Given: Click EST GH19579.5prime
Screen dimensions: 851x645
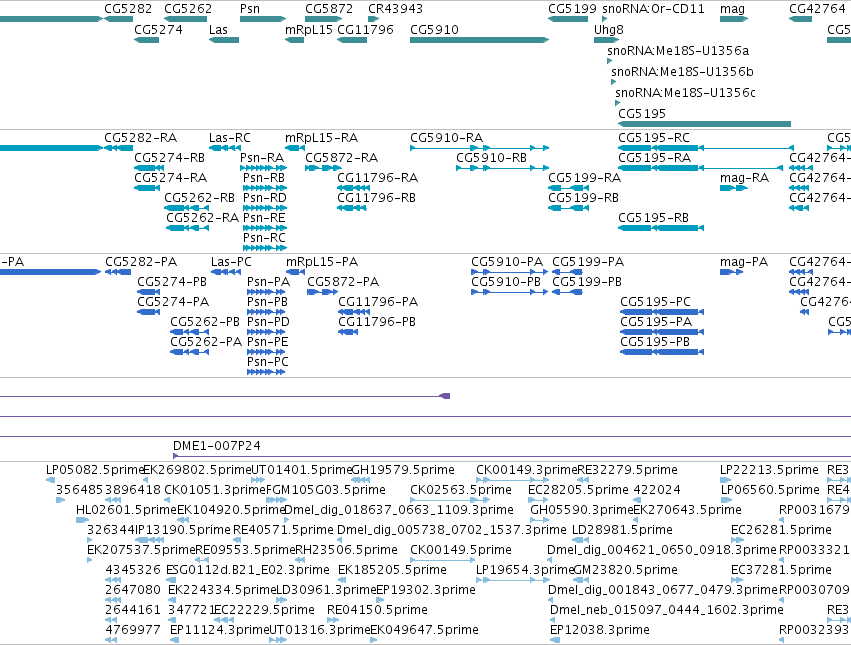Looking at the screenshot, I should coord(403,470).
